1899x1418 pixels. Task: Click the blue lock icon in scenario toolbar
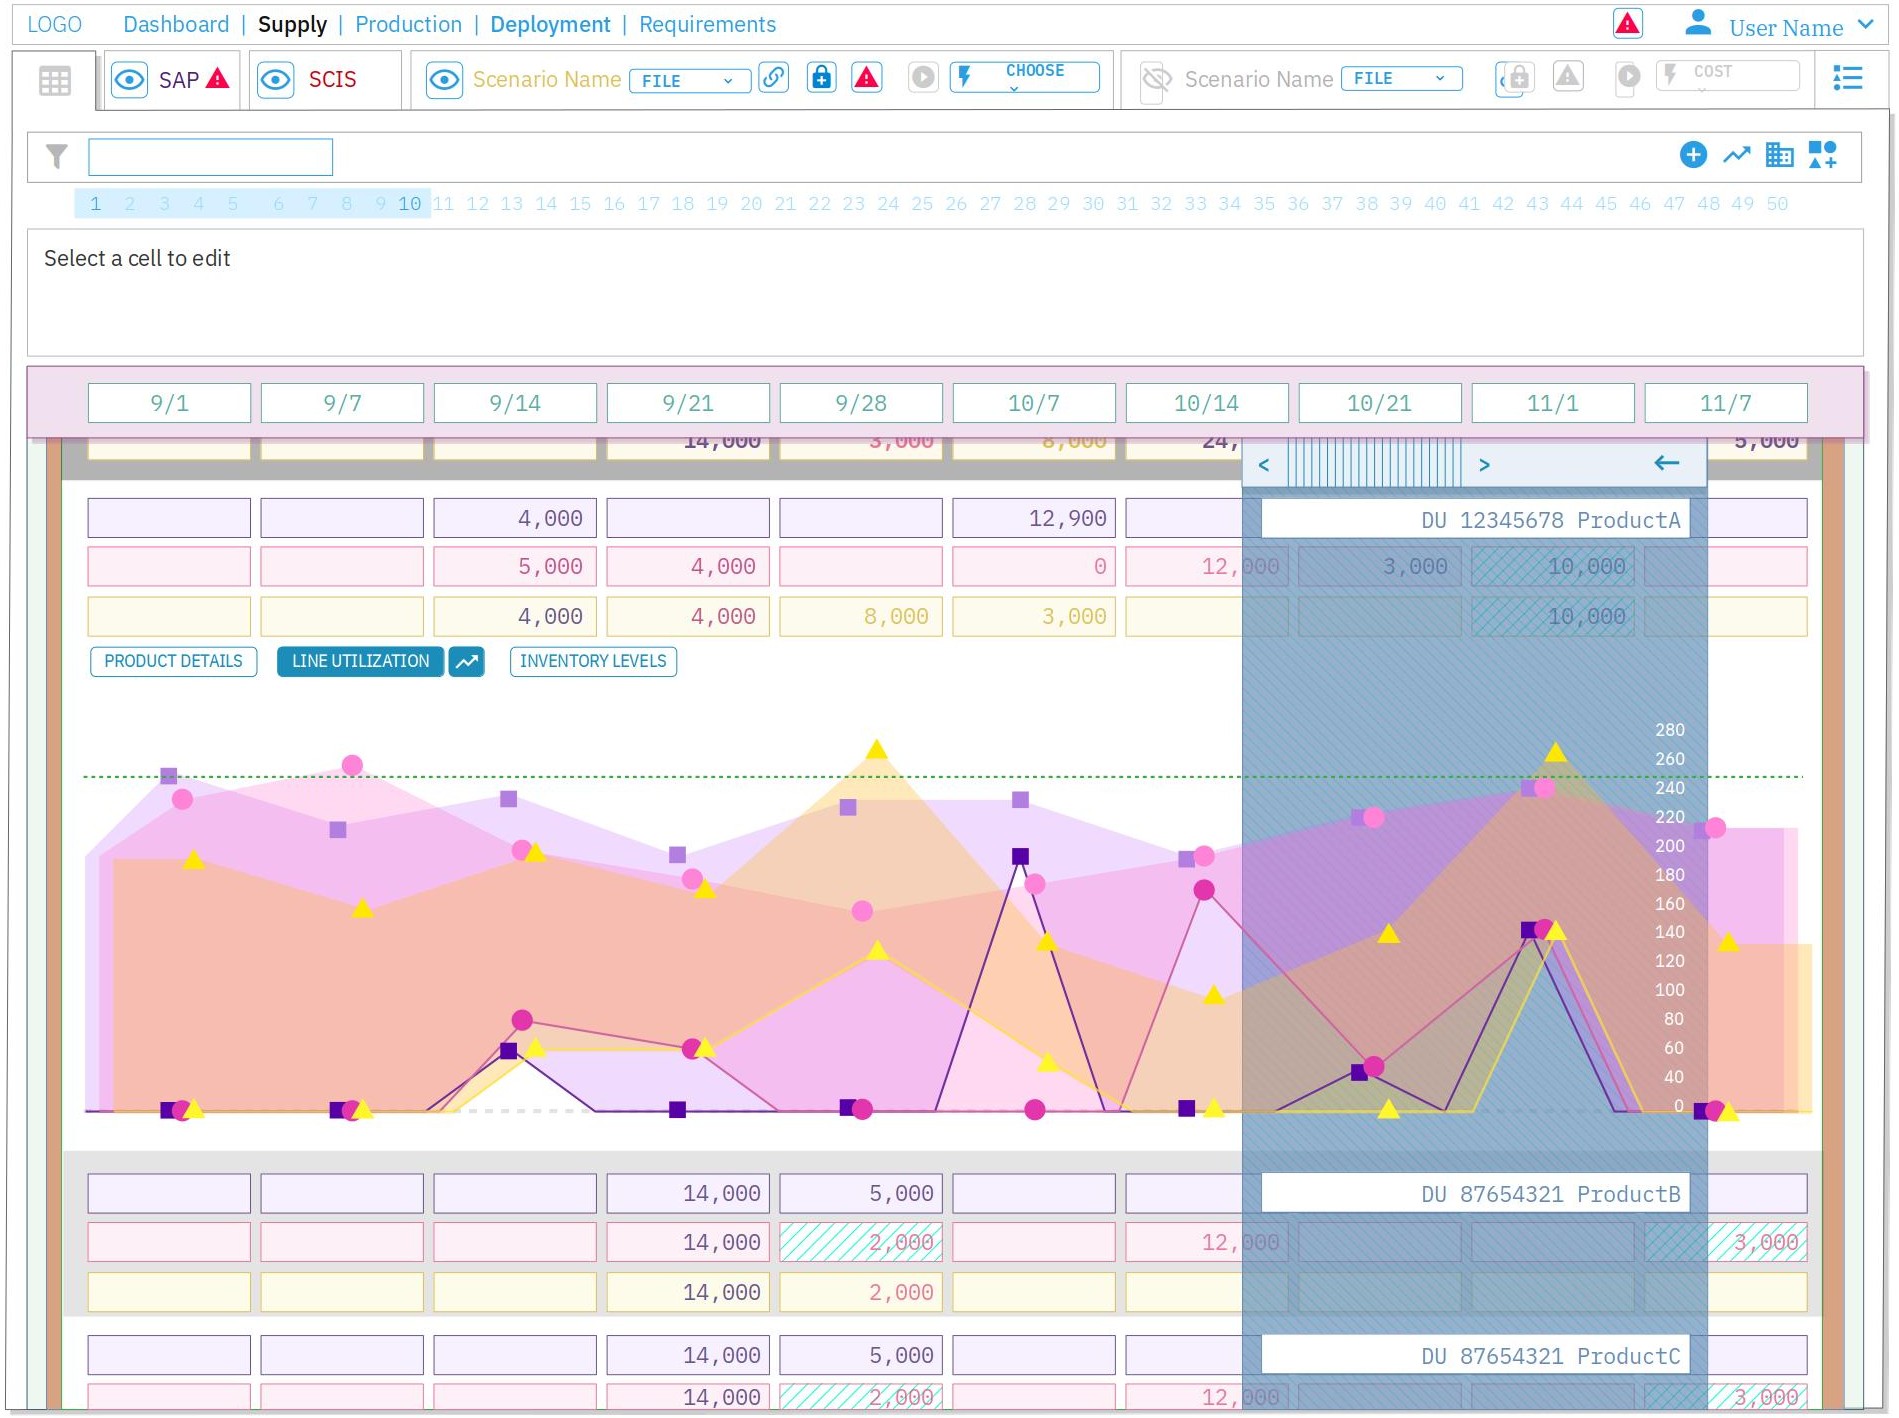pos(821,78)
